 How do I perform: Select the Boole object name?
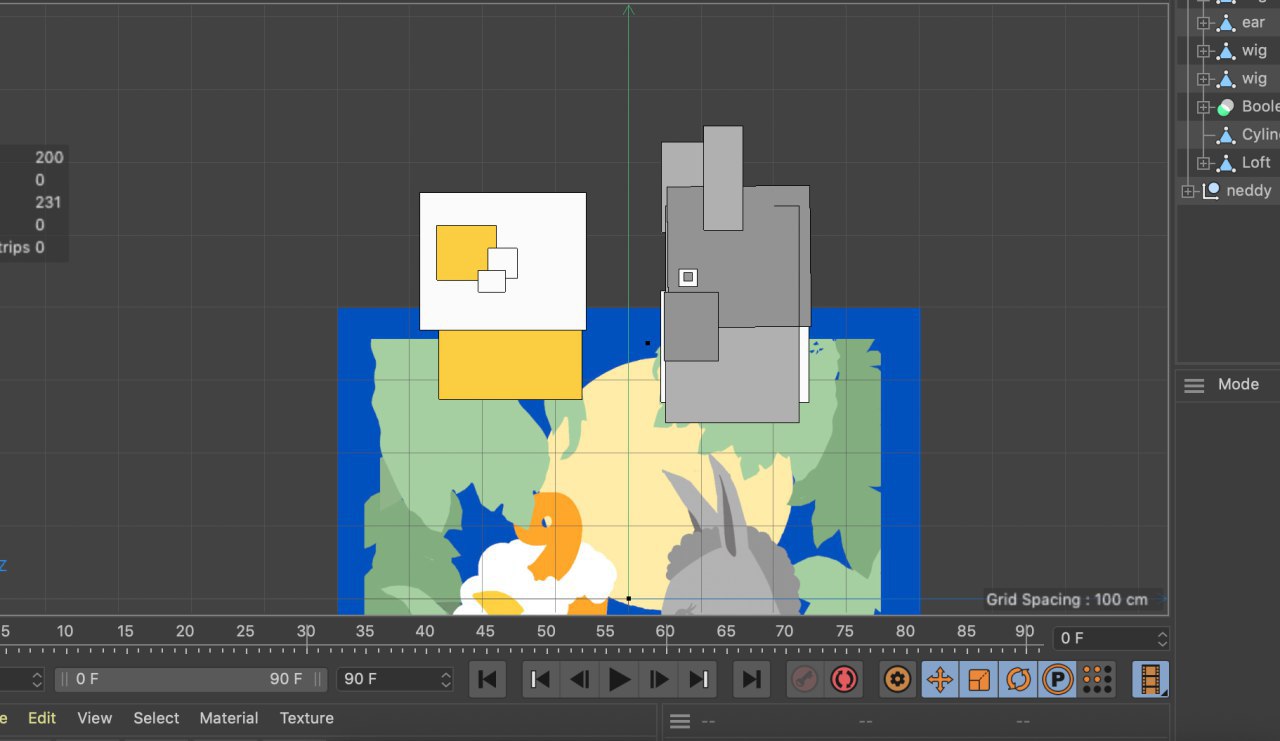click(x=1260, y=106)
